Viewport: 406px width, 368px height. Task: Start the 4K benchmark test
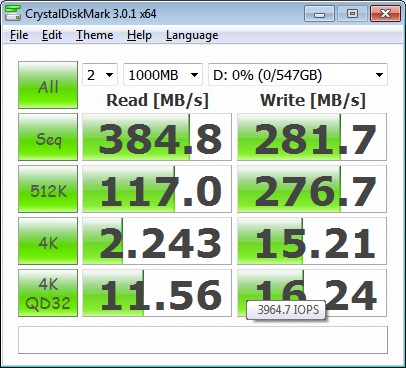[x=48, y=241]
